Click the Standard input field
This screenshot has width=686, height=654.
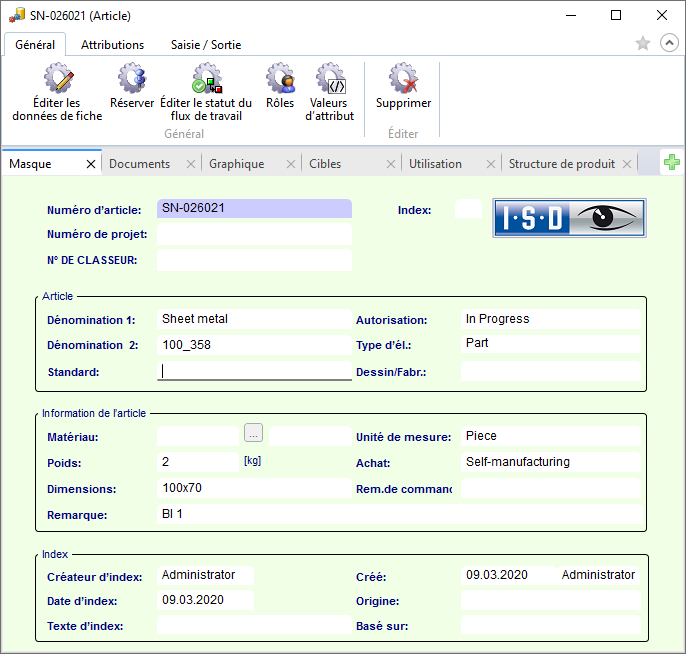click(x=255, y=371)
